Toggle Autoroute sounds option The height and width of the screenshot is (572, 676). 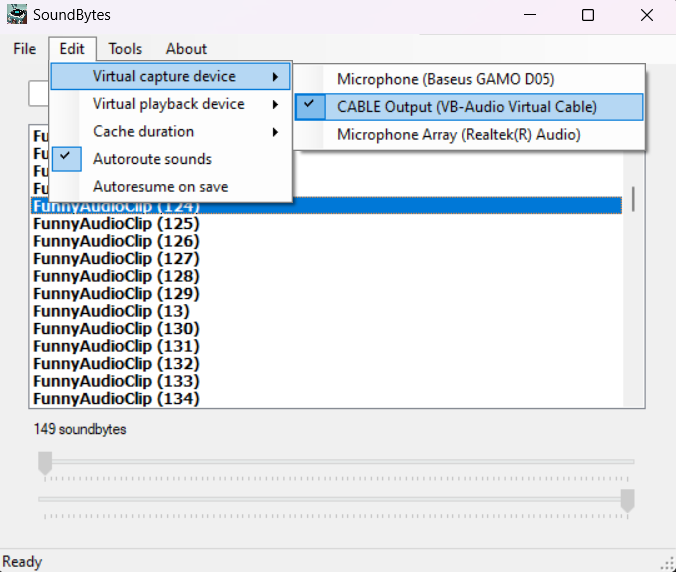pyautogui.click(x=152, y=159)
